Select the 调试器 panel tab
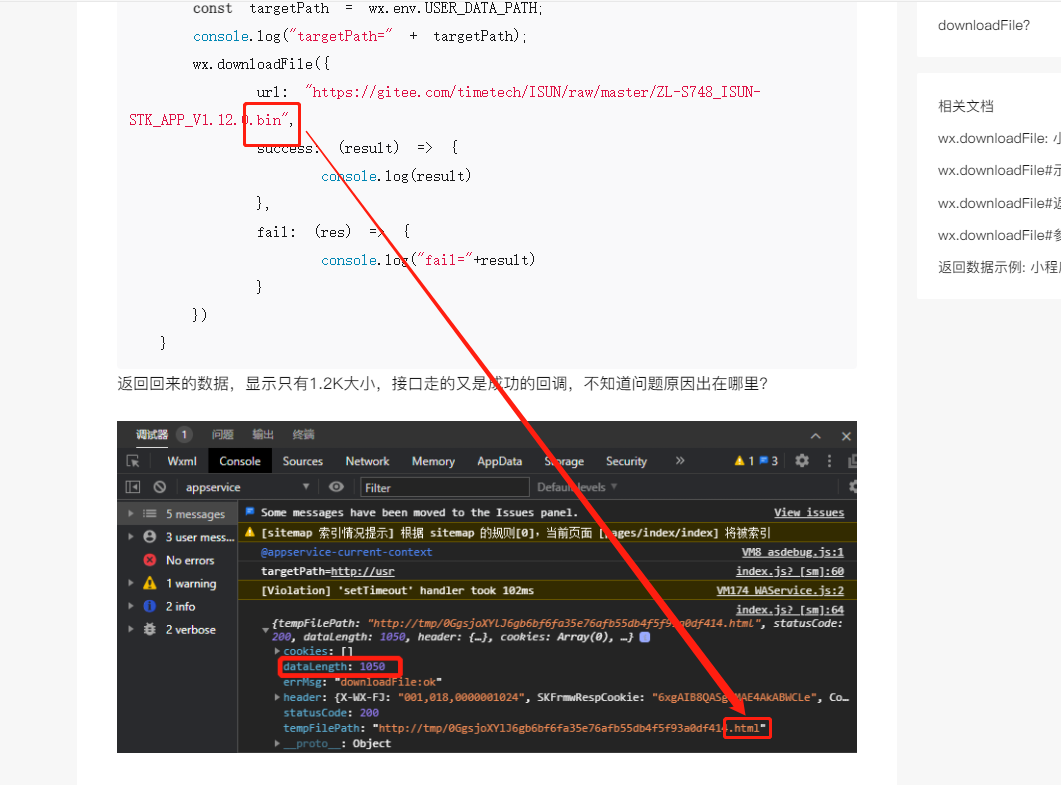Viewport: 1061px width, 785px height. 152,434
